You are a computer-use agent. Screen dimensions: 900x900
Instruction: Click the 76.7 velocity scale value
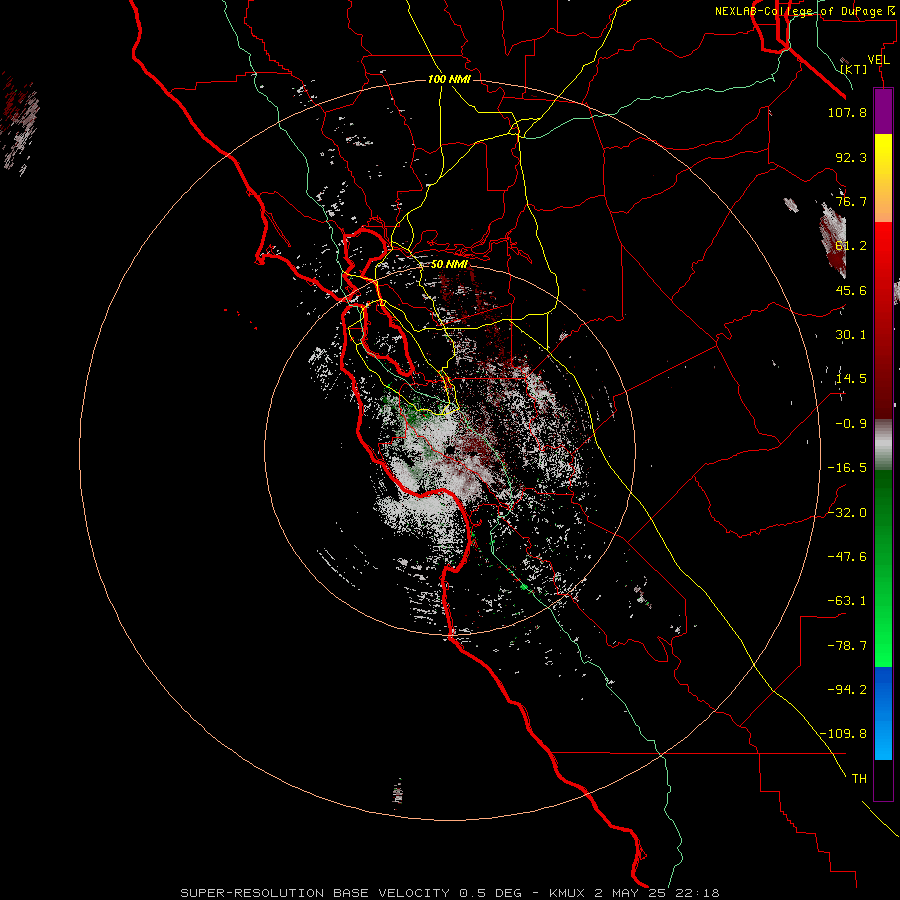[851, 201]
